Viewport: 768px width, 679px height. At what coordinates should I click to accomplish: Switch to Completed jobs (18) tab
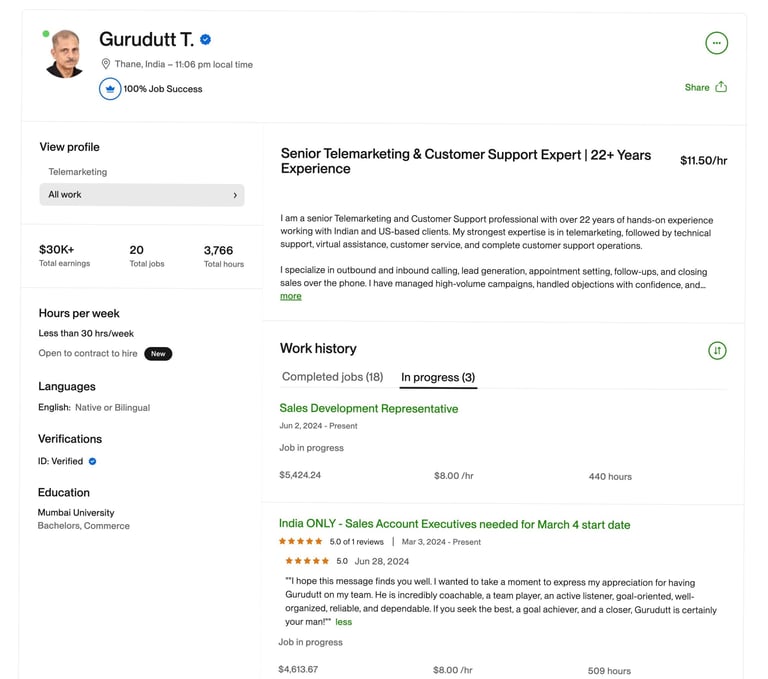coord(332,377)
